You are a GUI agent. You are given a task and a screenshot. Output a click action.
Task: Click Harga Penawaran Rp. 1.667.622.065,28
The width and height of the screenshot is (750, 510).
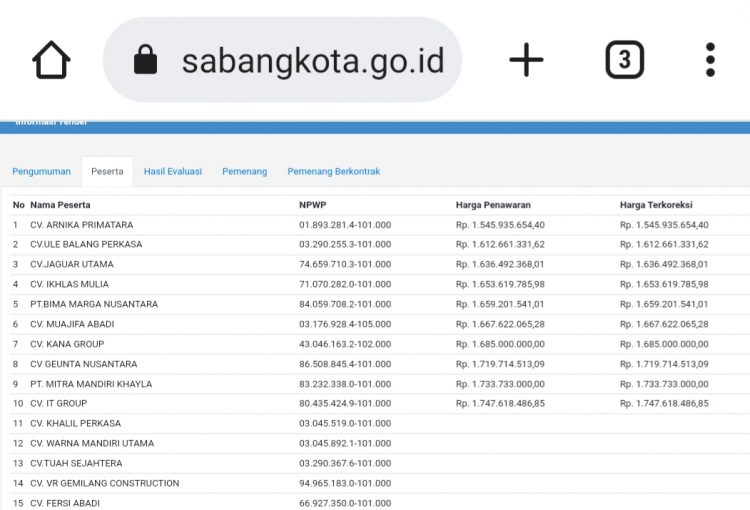click(x=500, y=324)
